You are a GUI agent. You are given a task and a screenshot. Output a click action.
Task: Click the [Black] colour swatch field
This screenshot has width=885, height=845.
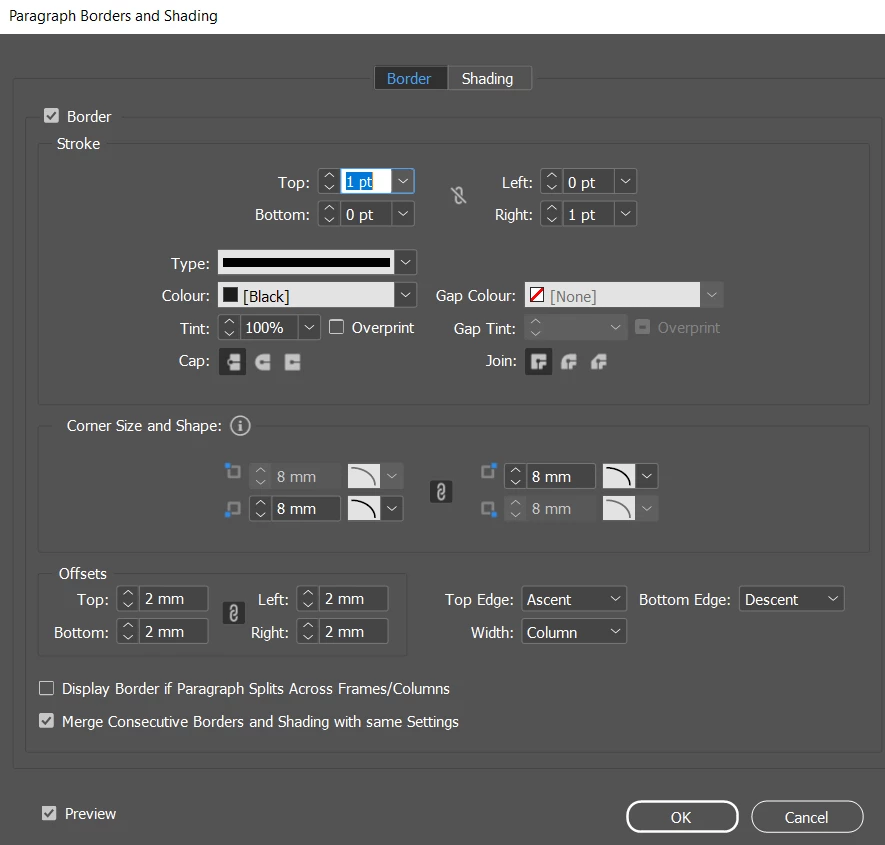tap(306, 295)
